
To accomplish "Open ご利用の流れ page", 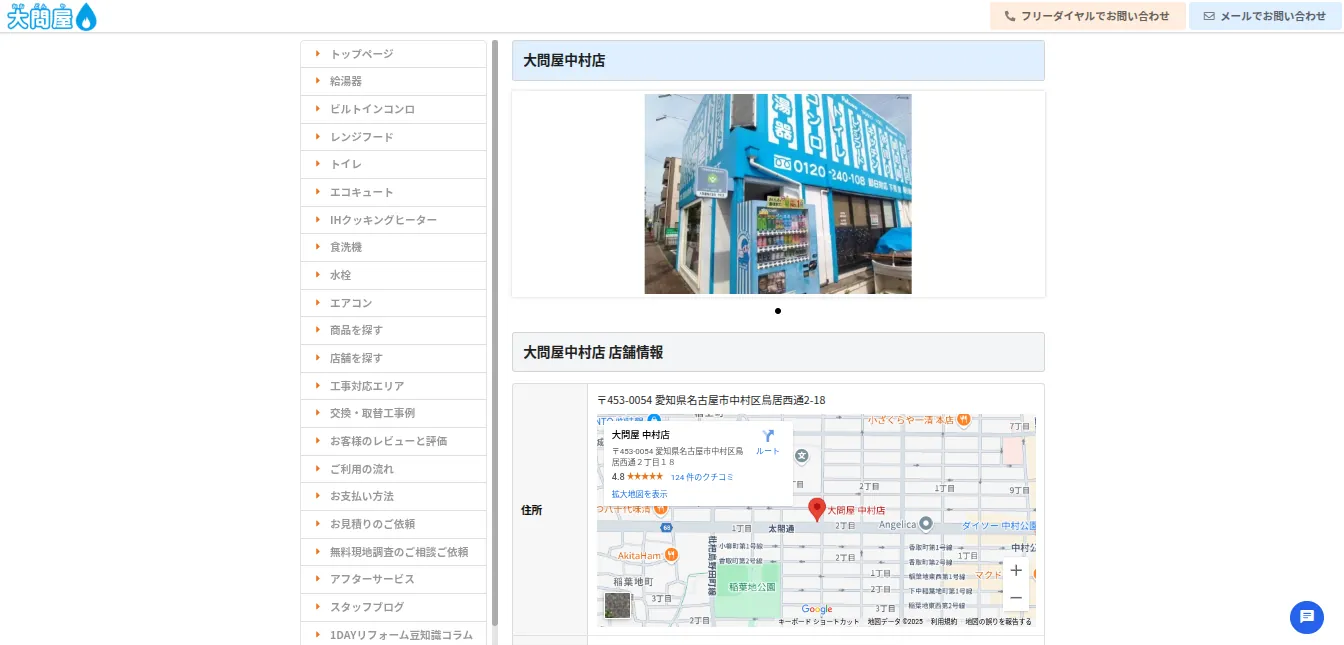I will pos(393,469).
